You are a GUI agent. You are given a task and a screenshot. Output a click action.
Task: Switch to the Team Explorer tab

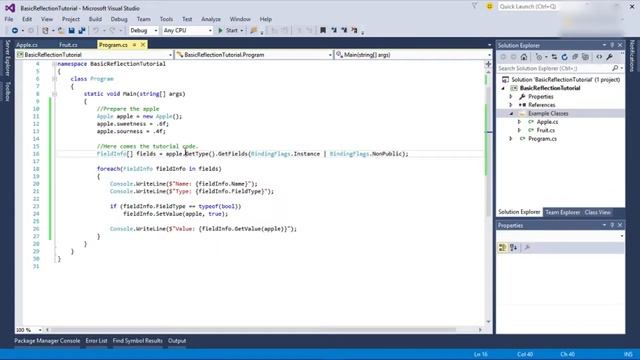(562, 212)
